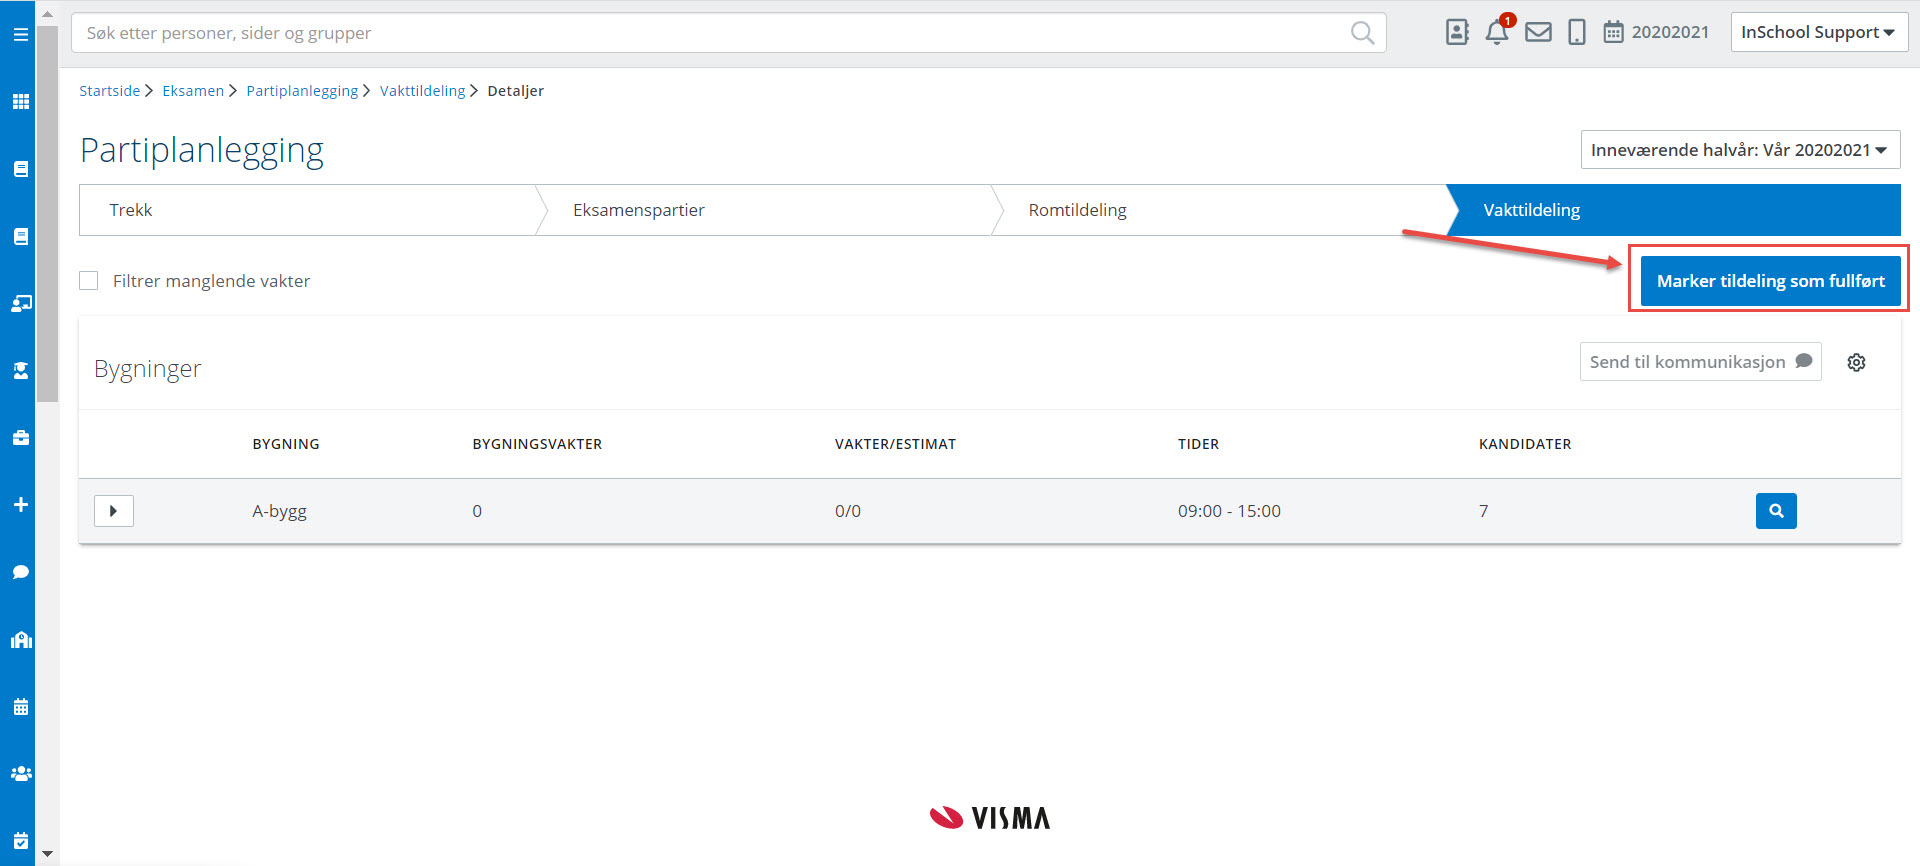Go to Eksamen breadcrumb link

193,91
